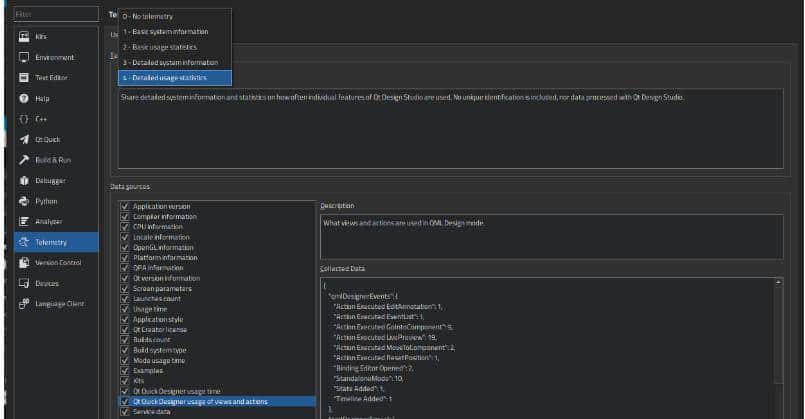Select the 'Qt version information' row
Screen dimensions: 805x419
[x=217, y=278]
